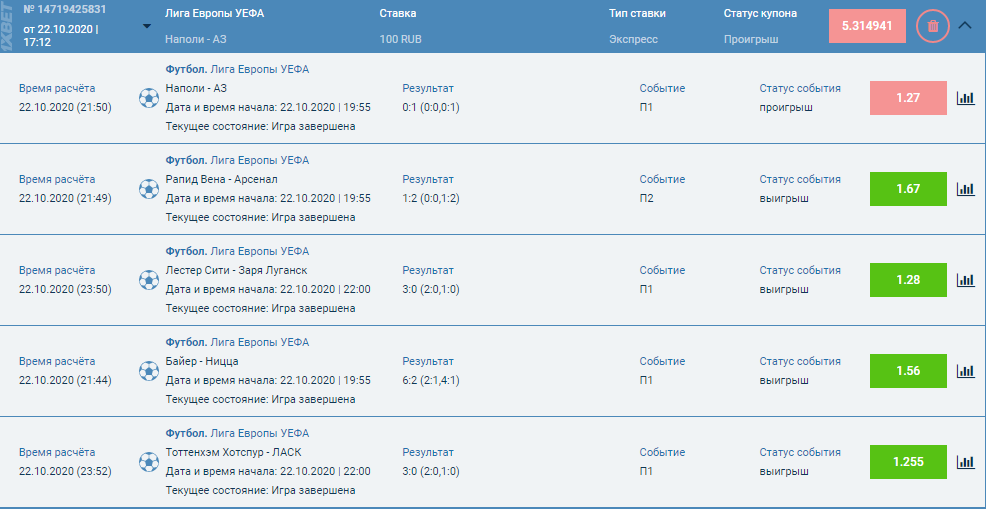This screenshot has height=509, width=987.
Task: Delete the bet slip with the trash icon
Action: pyautogui.click(x=933, y=26)
